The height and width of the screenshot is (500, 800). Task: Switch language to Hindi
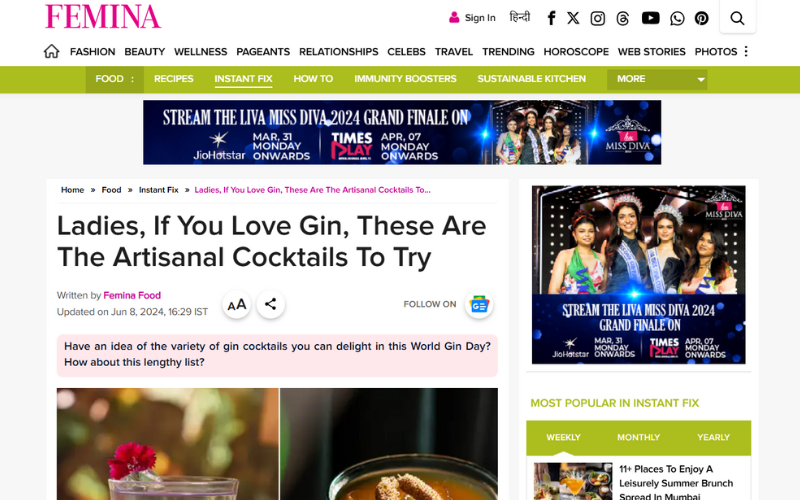click(x=519, y=17)
